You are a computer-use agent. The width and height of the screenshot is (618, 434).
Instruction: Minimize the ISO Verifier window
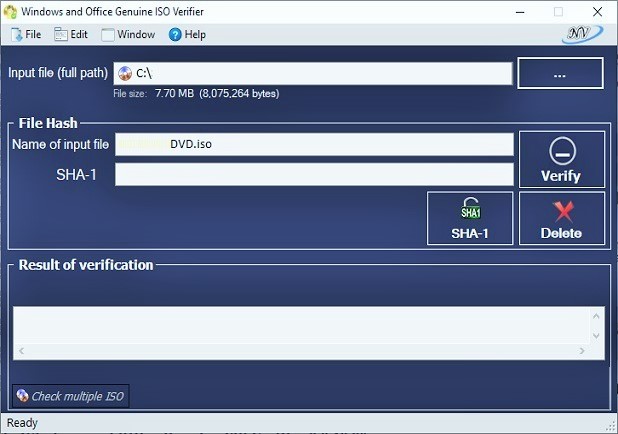coord(520,12)
